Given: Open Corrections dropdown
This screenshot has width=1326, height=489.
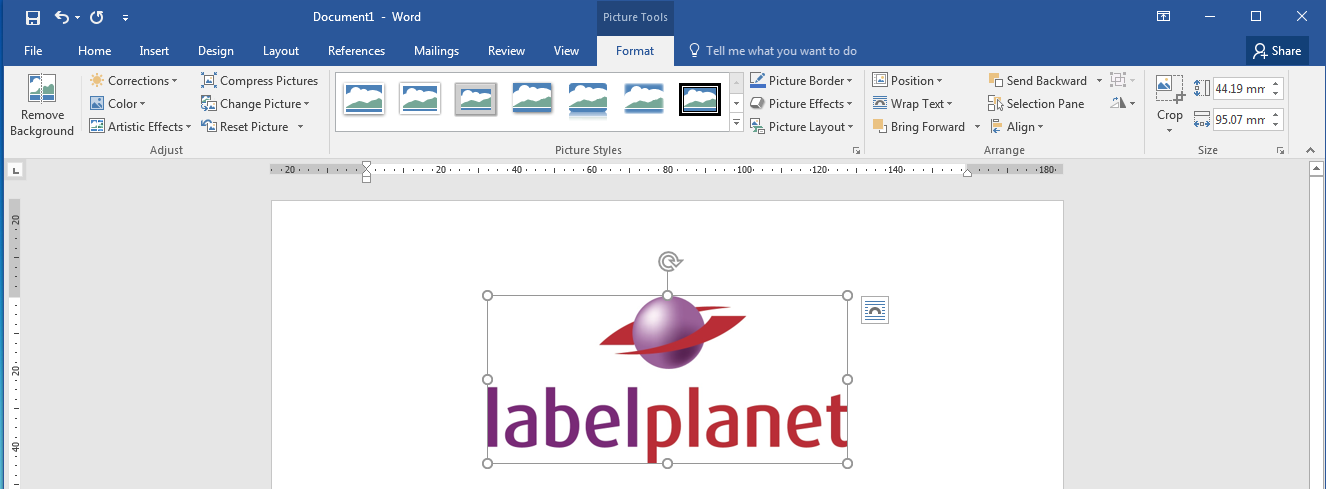Looking at the screenshot, I should [x=133, y=81].
